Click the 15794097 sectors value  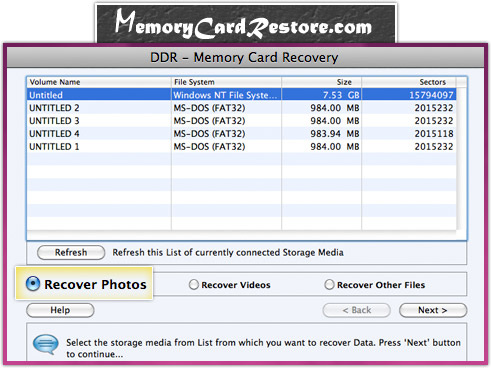[431, 95]
